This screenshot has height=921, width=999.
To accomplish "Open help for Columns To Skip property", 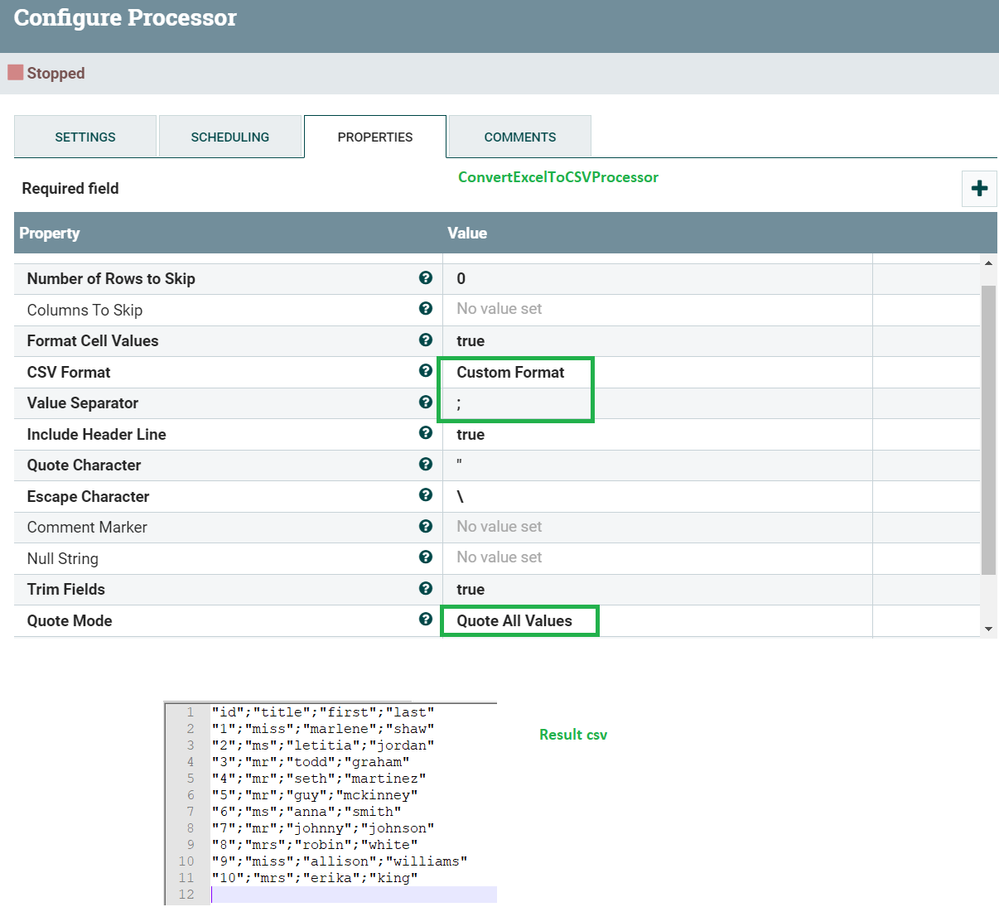I will pos(426,309).
